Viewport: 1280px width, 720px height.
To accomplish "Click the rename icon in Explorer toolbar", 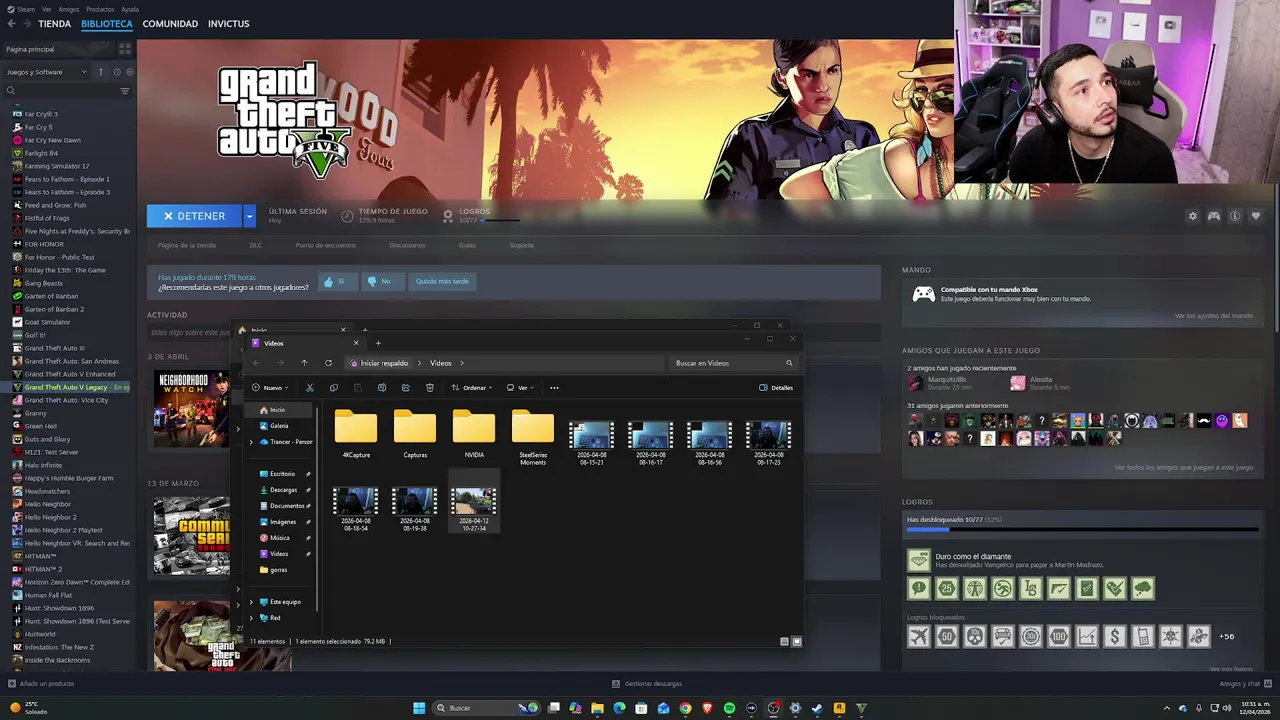I will (382, 388).
